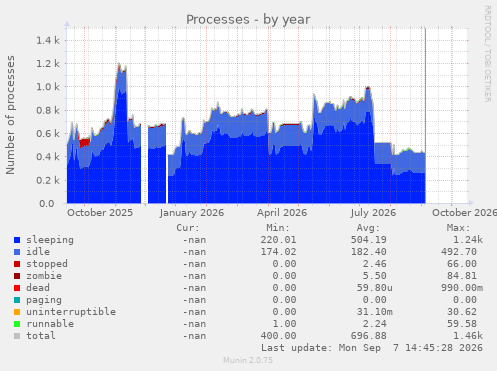Click the 'uninterruptible' legend label
Screen dimensions: 497x371
[x=71, y=312]
